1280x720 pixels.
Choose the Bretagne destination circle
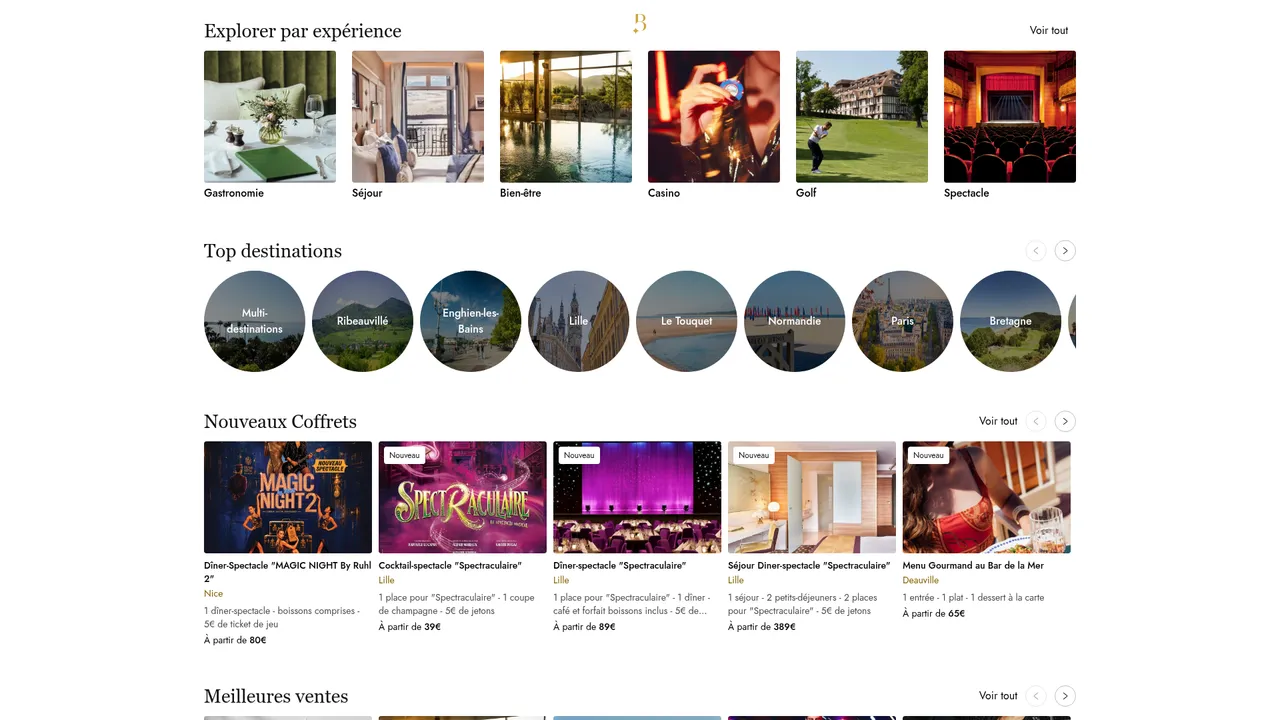pos(1011,321)
